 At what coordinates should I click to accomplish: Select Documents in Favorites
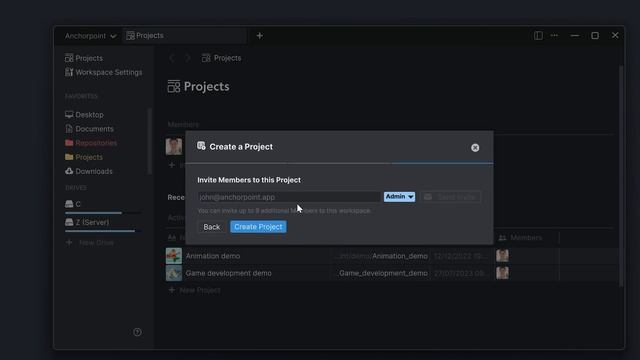pyautogui.click(x=89, y=129)
